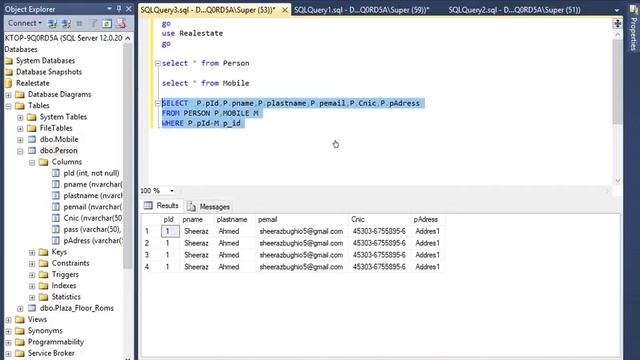Collapse the SELECT P.pId query block

[x=158, y=103]
